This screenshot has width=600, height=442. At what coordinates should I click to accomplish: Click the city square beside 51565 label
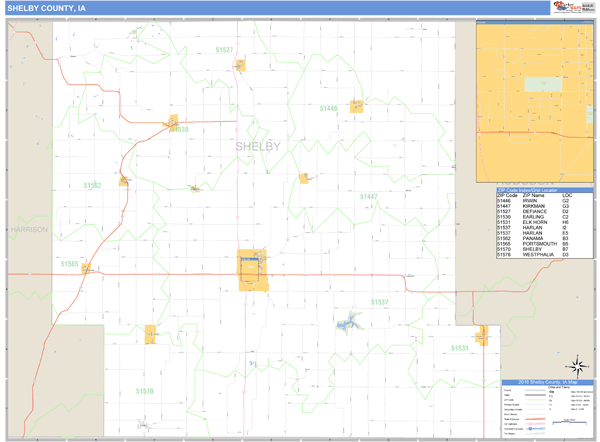tap(86, 268)
